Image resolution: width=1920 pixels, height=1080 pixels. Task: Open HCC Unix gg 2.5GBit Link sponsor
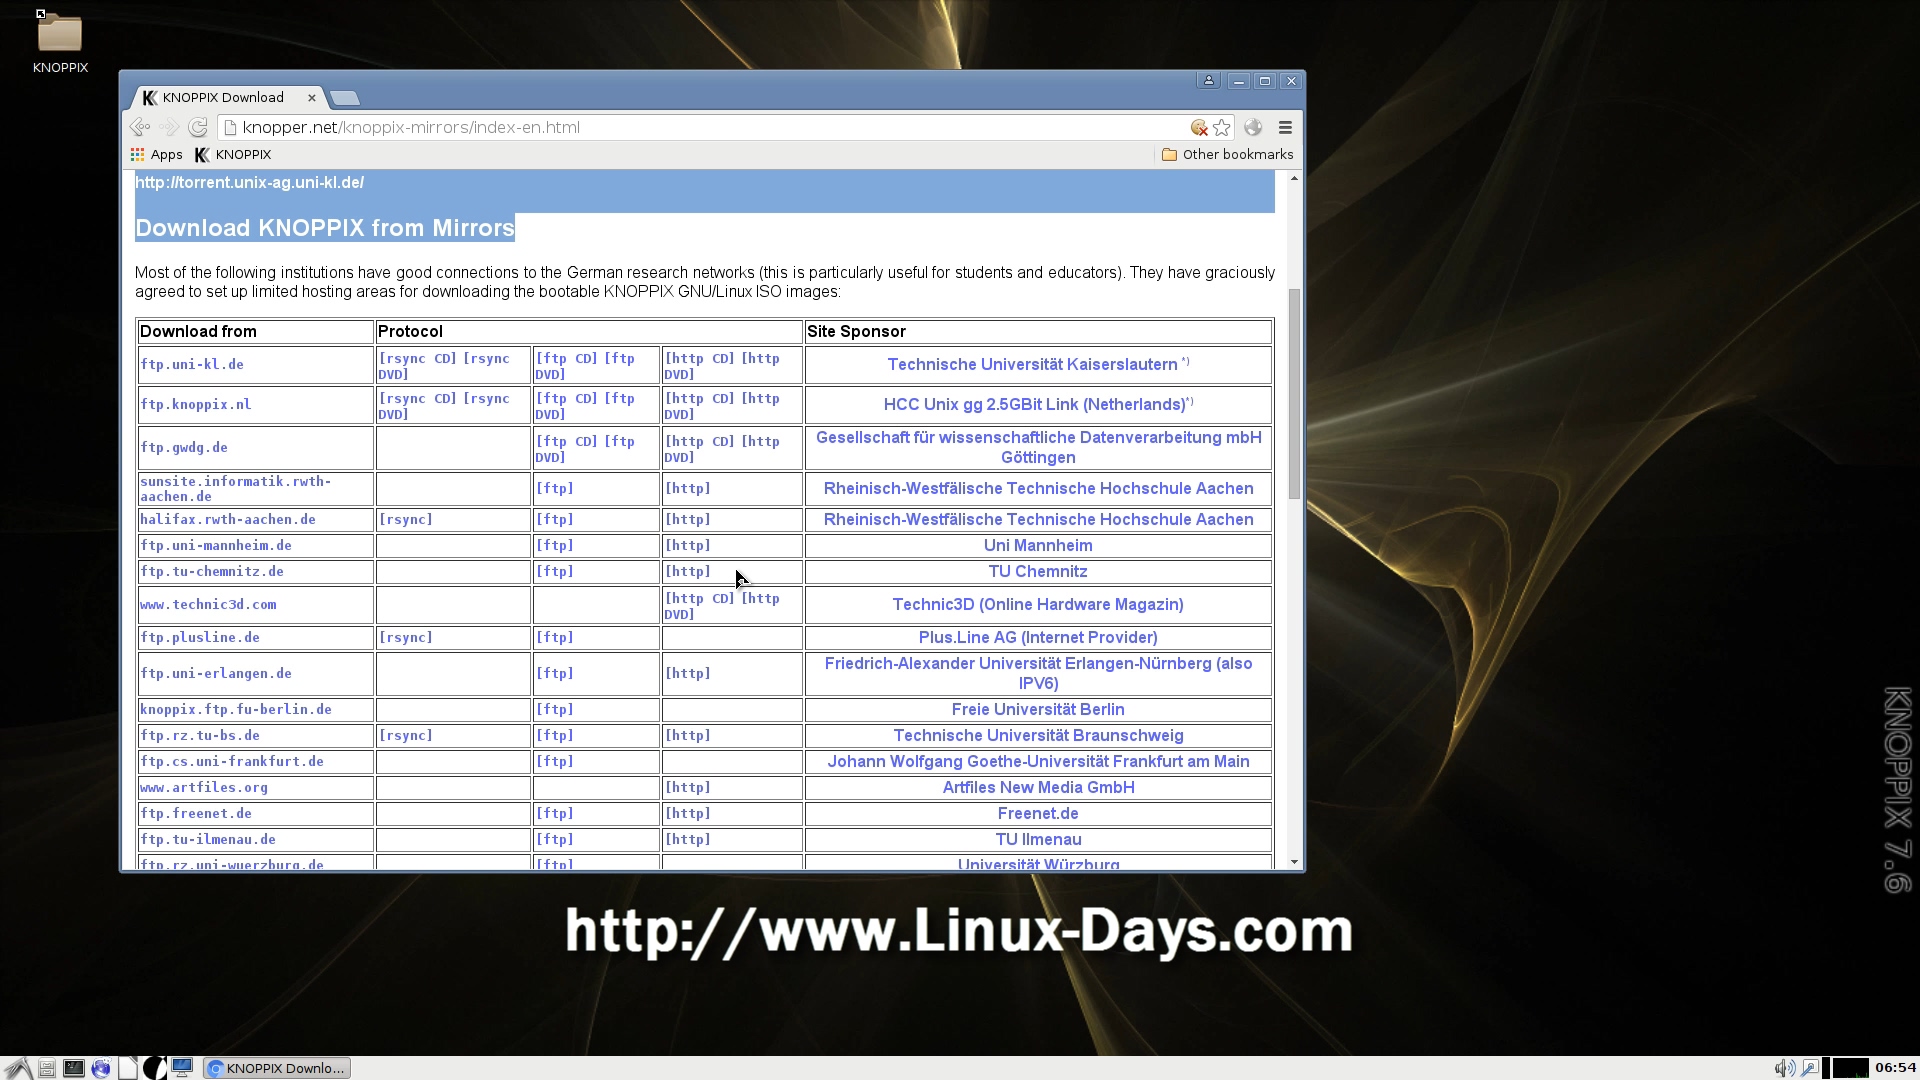[1034, 404]
